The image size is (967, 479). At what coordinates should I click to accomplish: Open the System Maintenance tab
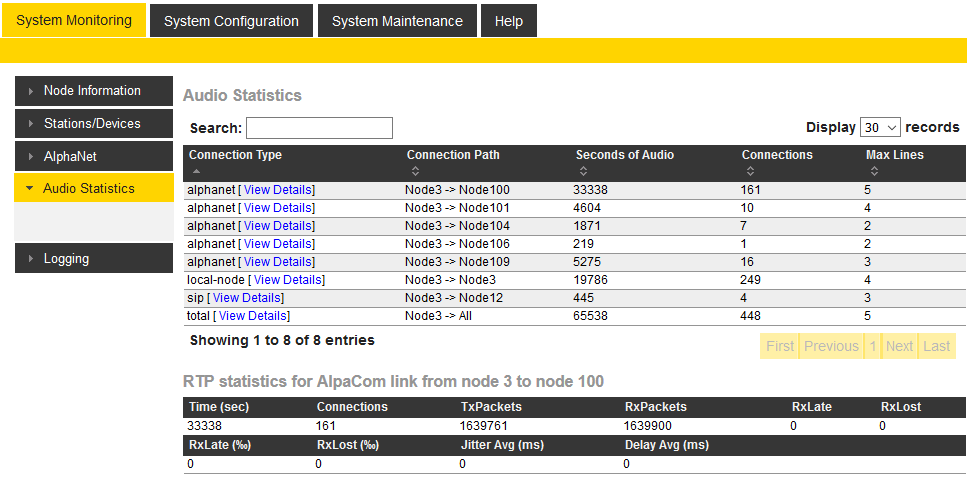pos(397,21)
